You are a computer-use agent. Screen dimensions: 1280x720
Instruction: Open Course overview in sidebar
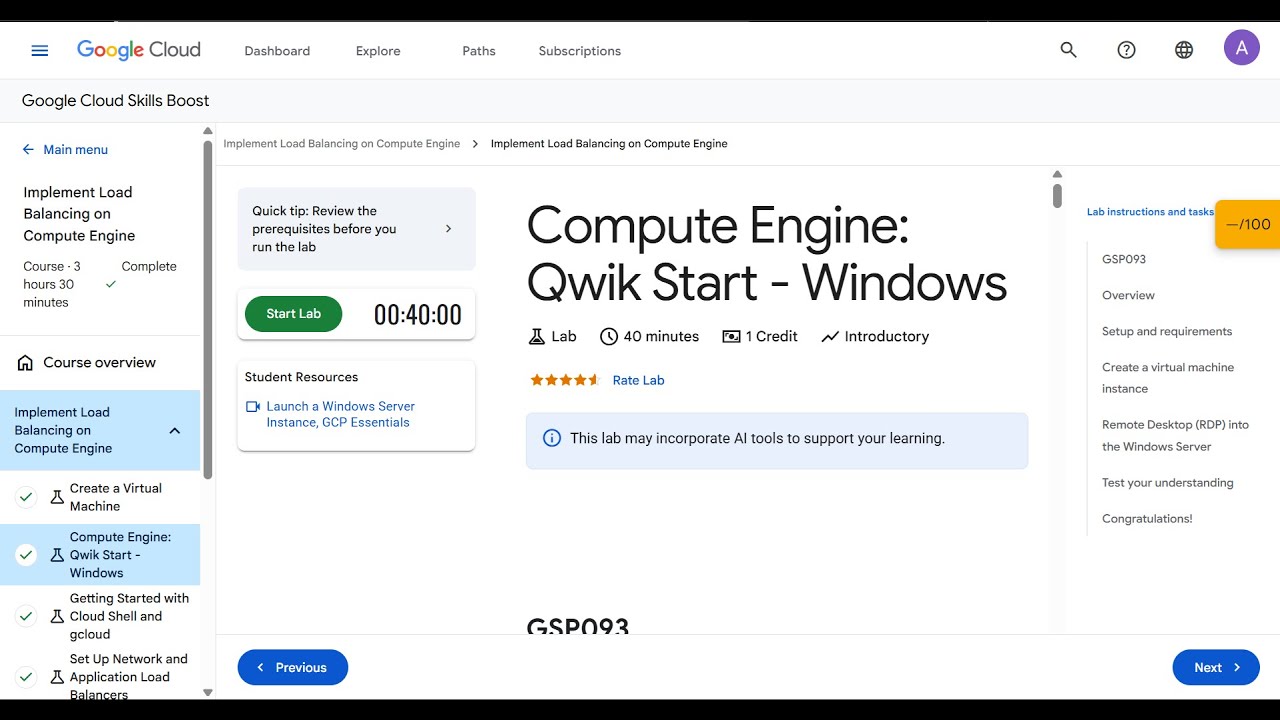[x=100, y=363]
